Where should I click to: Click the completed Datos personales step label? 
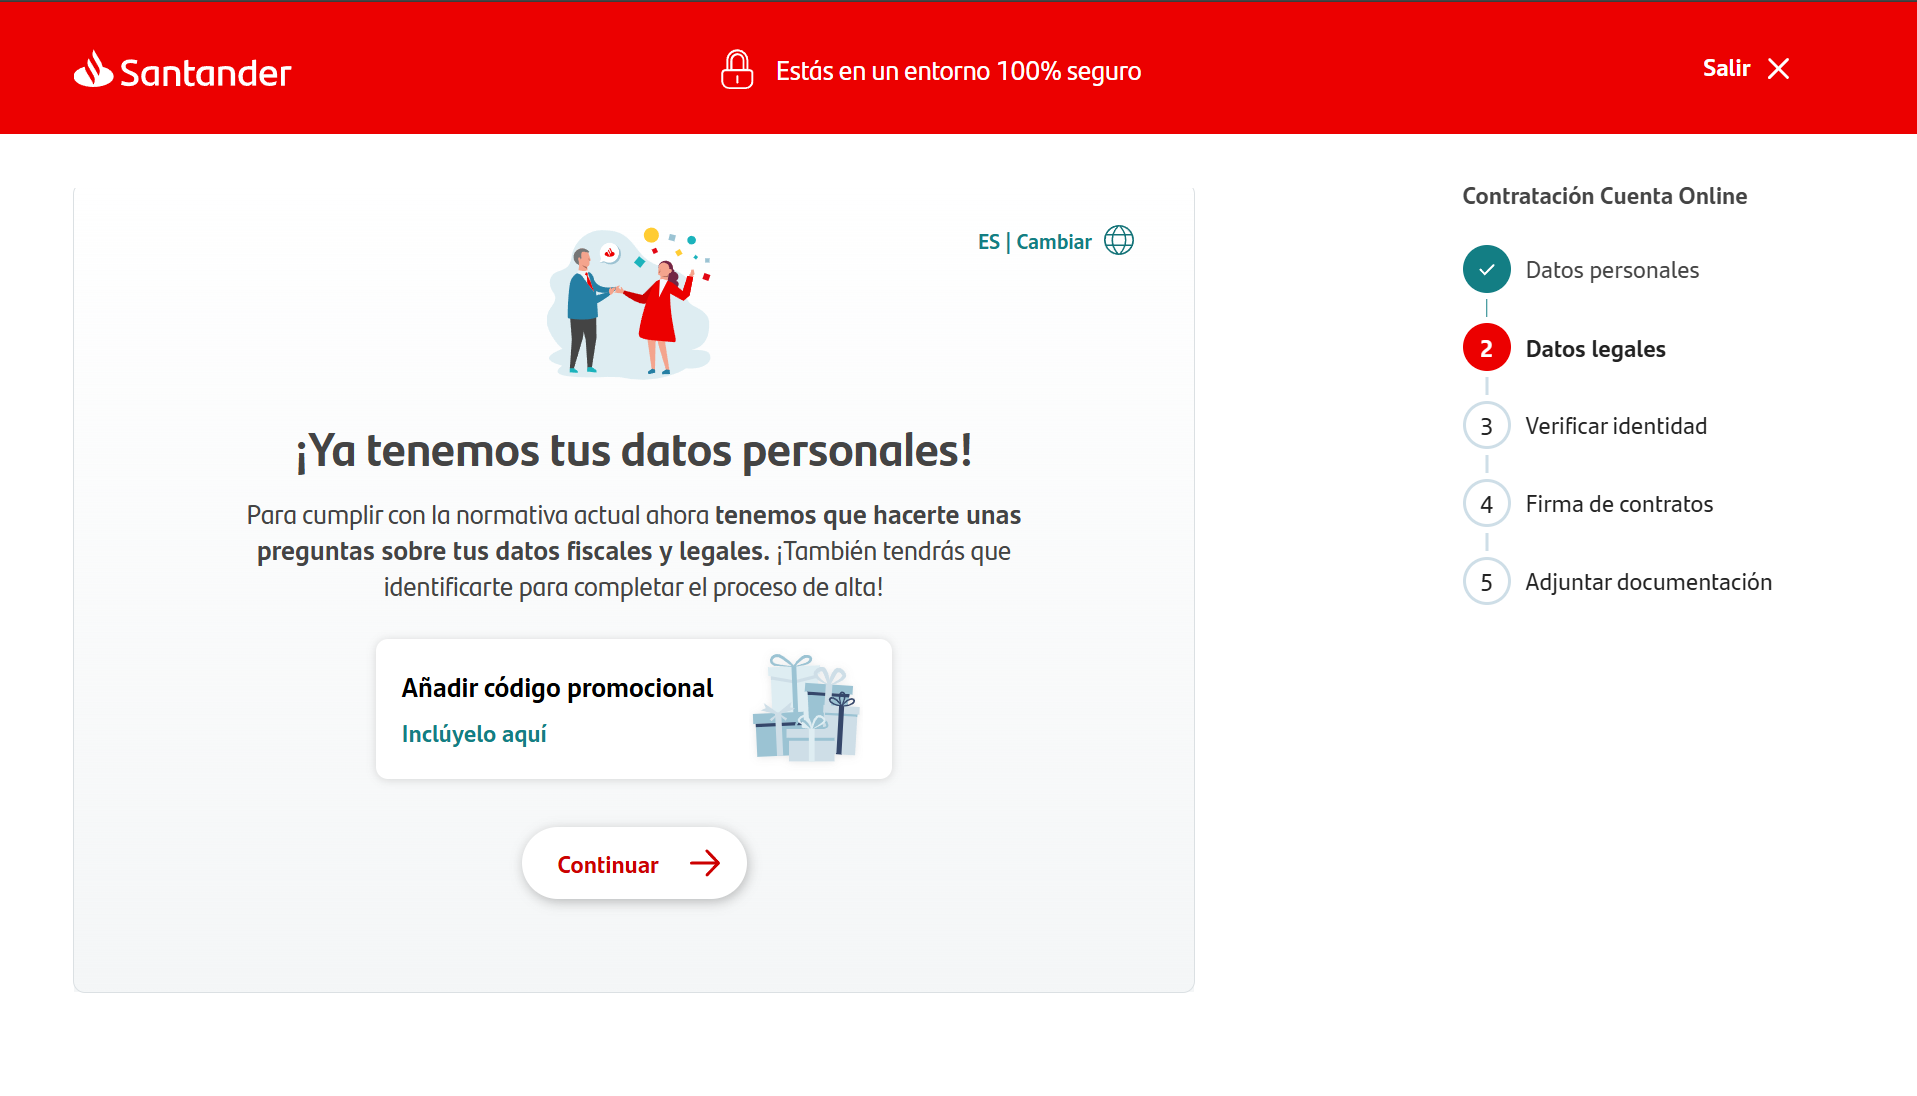coord(1612,269)
